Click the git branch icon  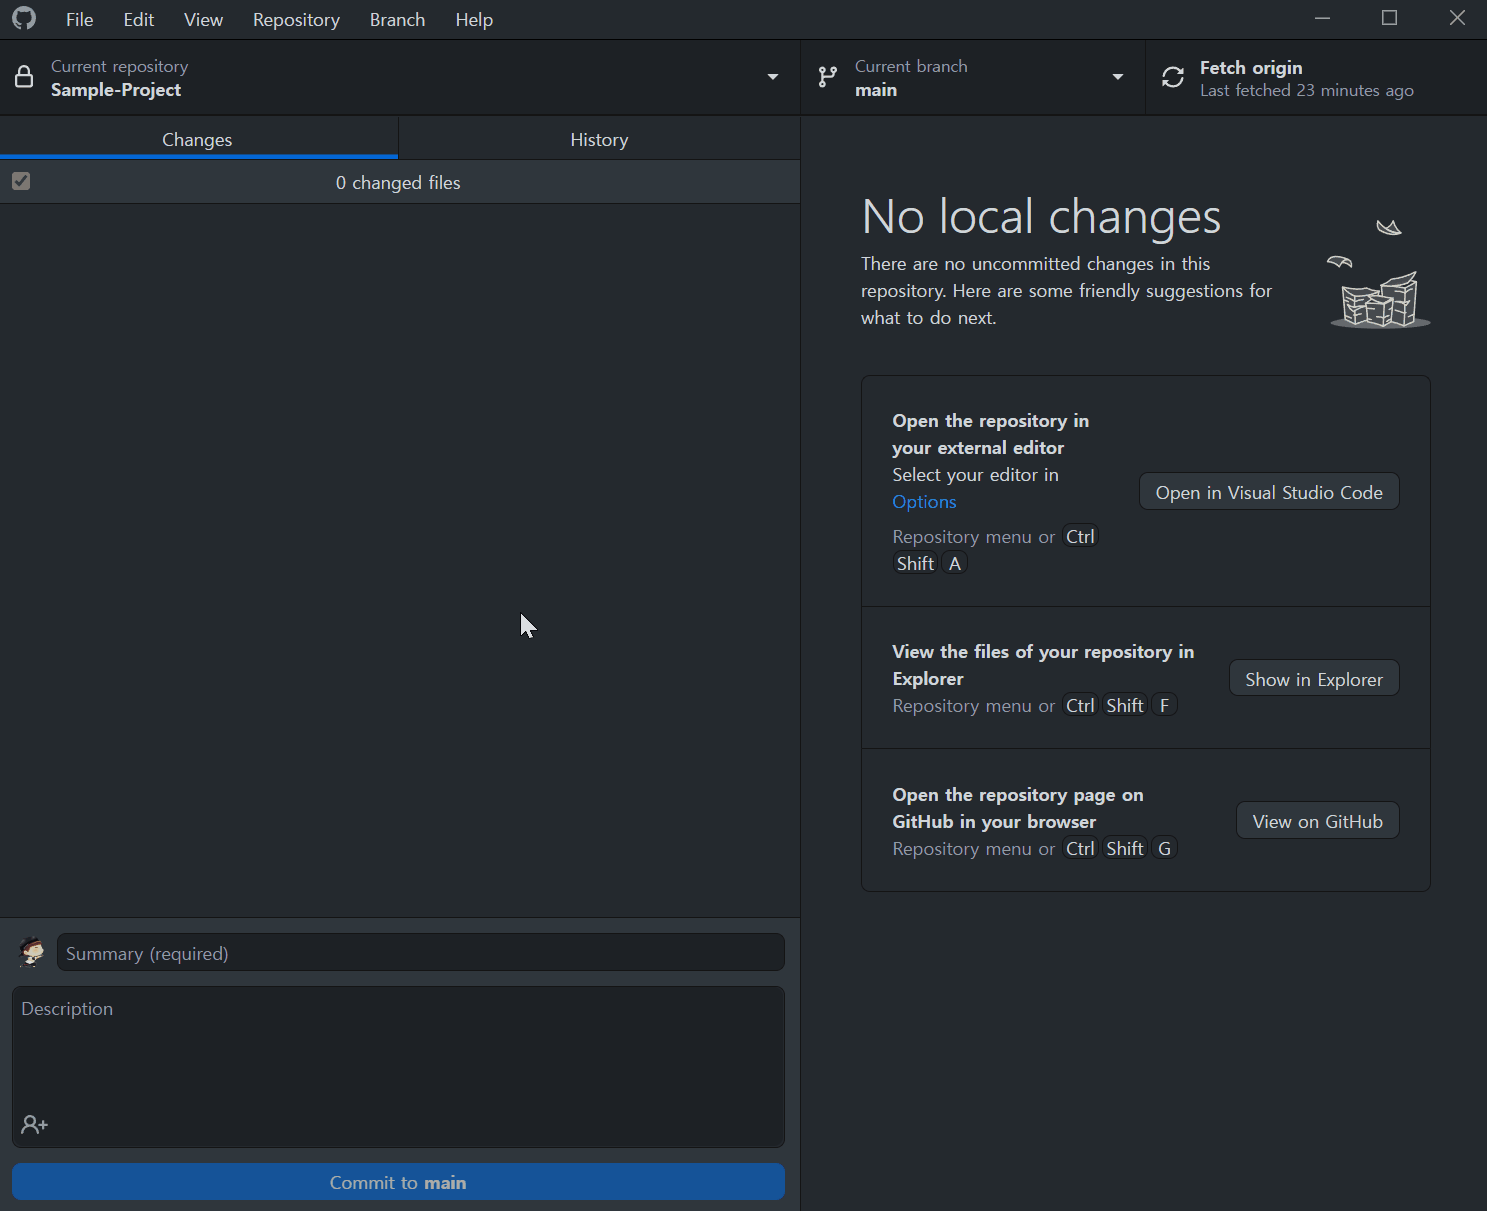pyautogui.click(x=827, y=77)
